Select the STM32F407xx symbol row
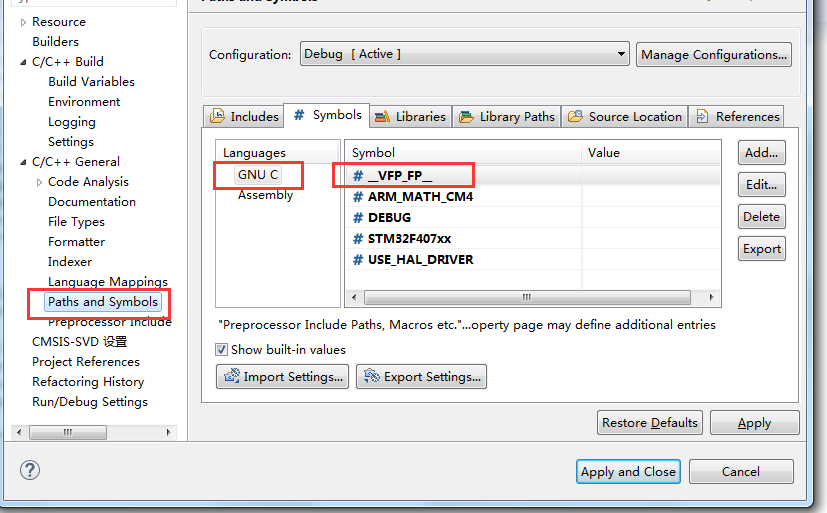 click(533, 239)
